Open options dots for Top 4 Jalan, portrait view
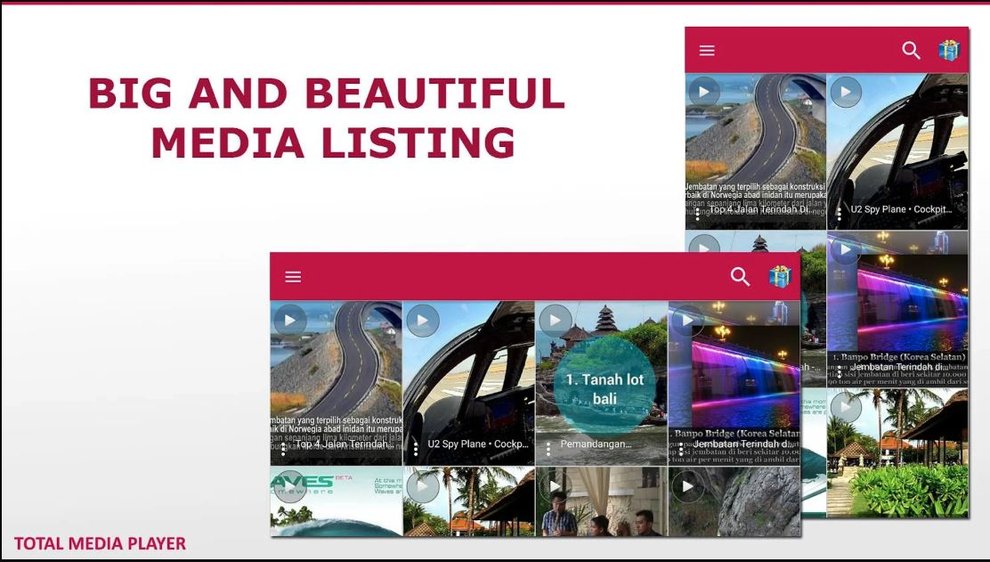The height and width of the screenshot is (562, 990). coord(697,214)
